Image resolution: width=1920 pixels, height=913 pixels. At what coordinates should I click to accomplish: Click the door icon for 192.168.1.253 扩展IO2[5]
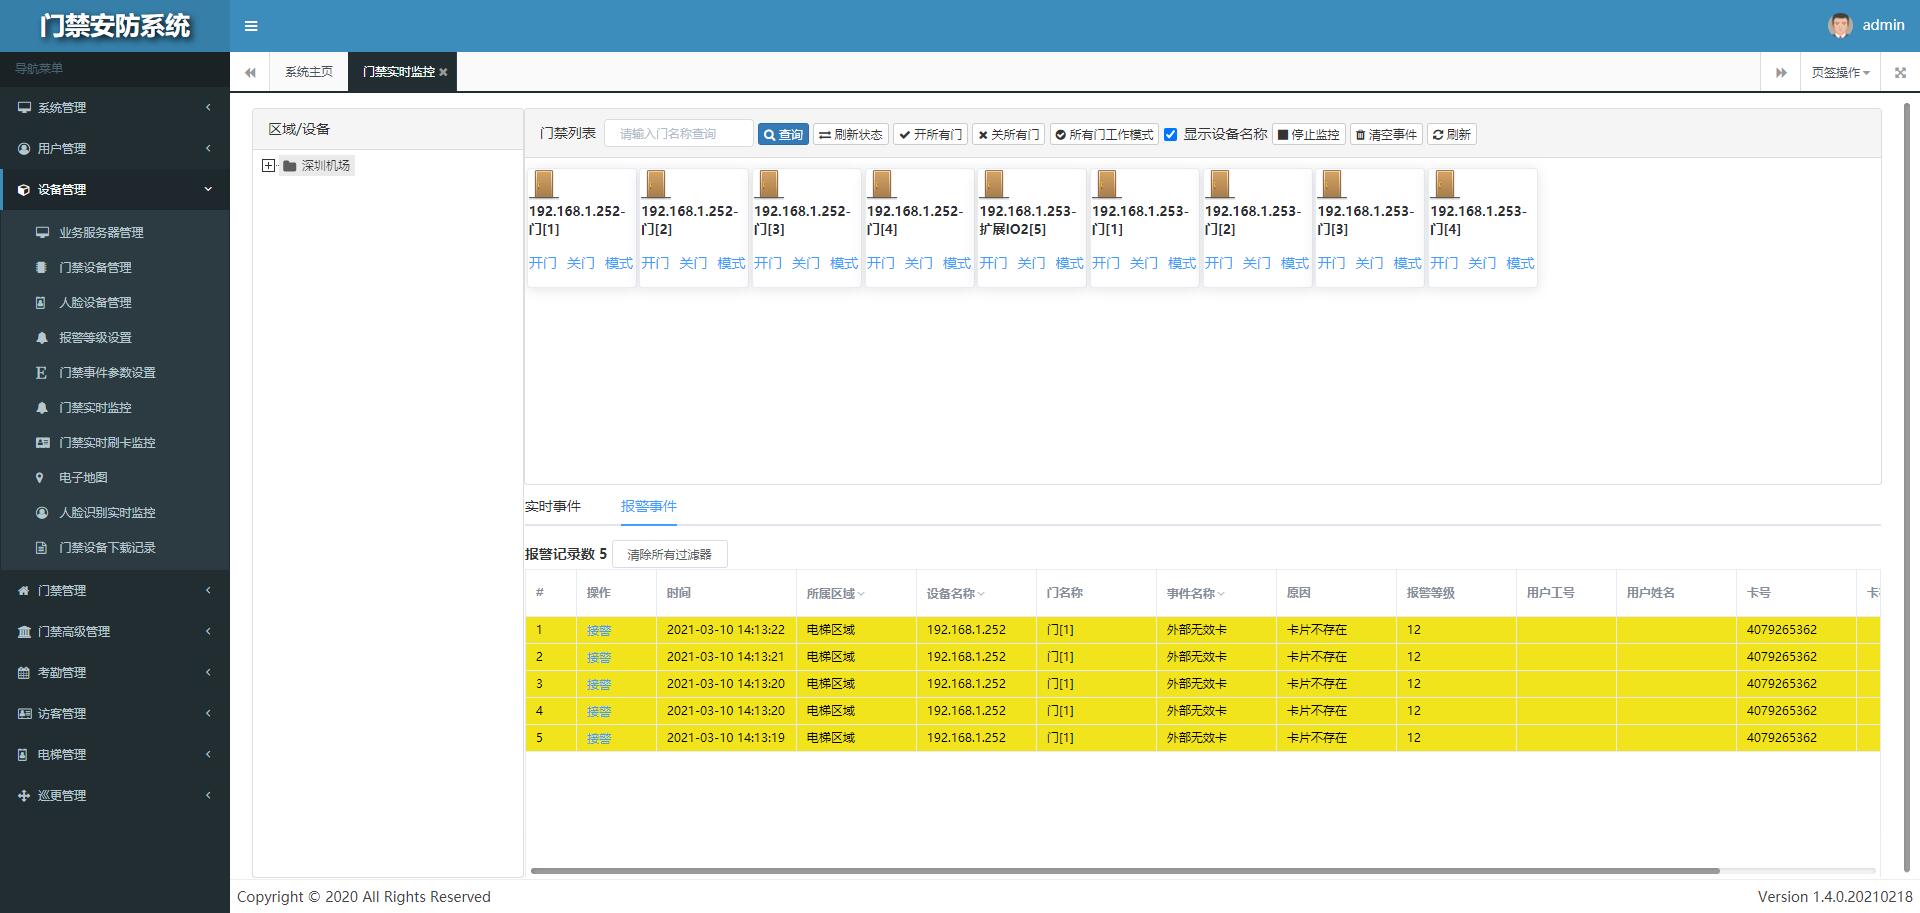[994, 185]
